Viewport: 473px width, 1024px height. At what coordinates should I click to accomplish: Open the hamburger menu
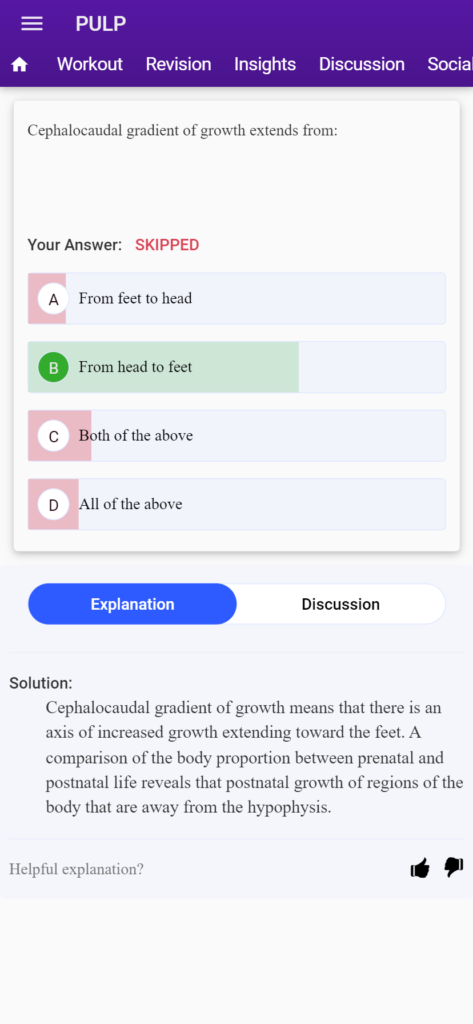point(31,24)
